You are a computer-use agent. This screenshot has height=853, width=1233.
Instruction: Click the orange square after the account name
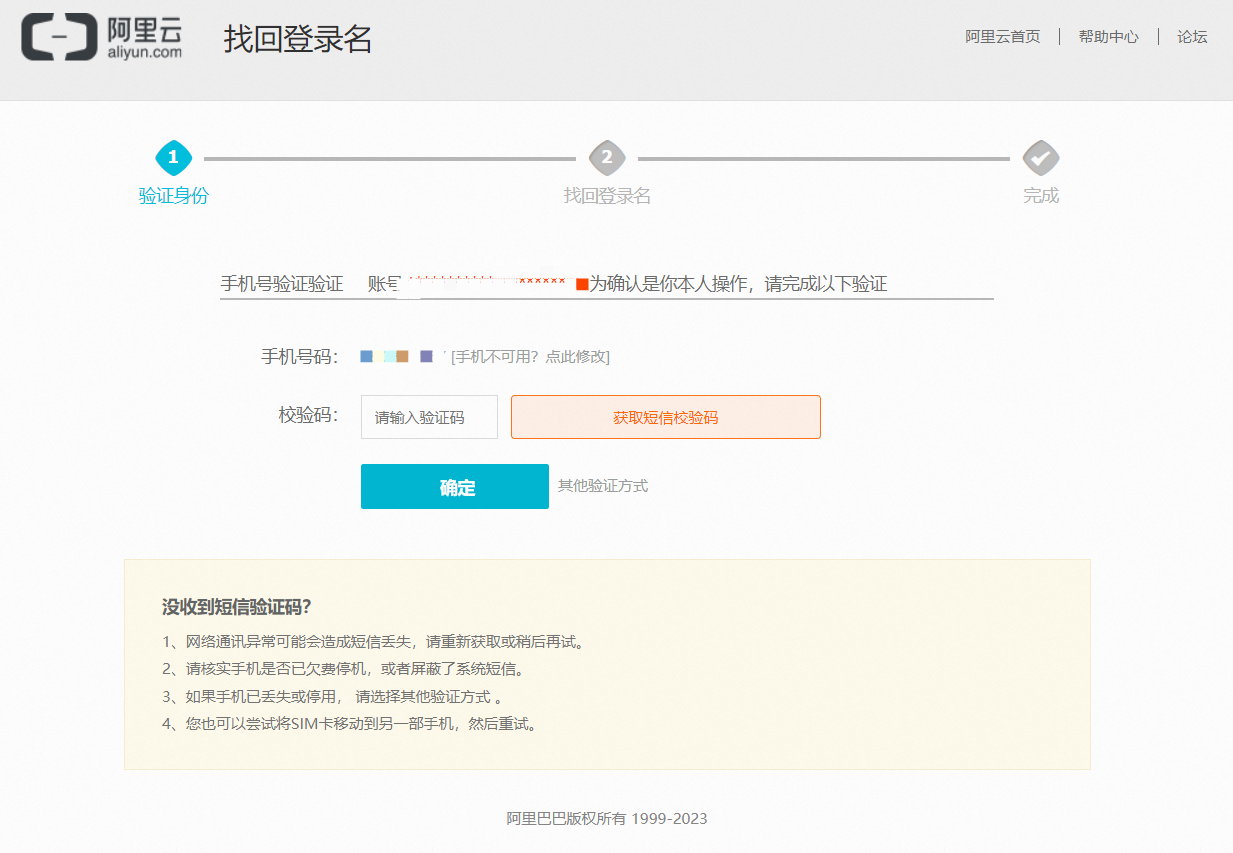[582, 284]
